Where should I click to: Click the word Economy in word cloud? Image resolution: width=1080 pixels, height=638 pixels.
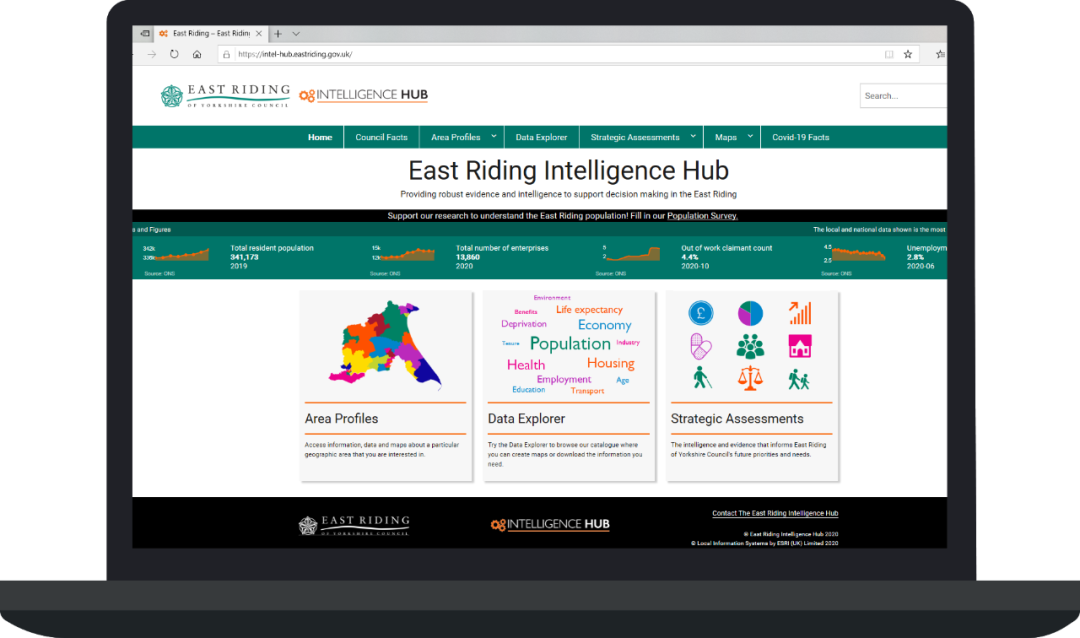pyautogui.click(x=604, y=325)
